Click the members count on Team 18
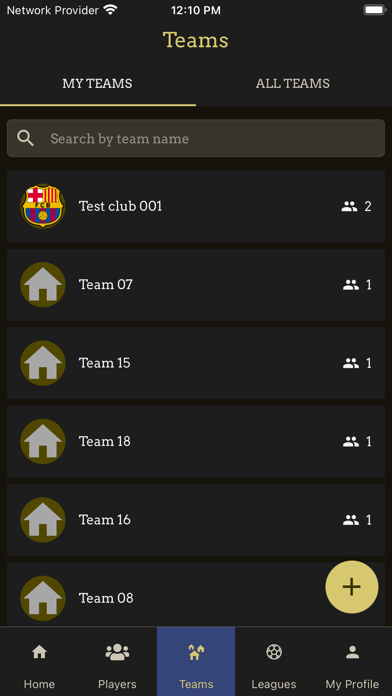 pyautogui.click(x=368, y=441)
